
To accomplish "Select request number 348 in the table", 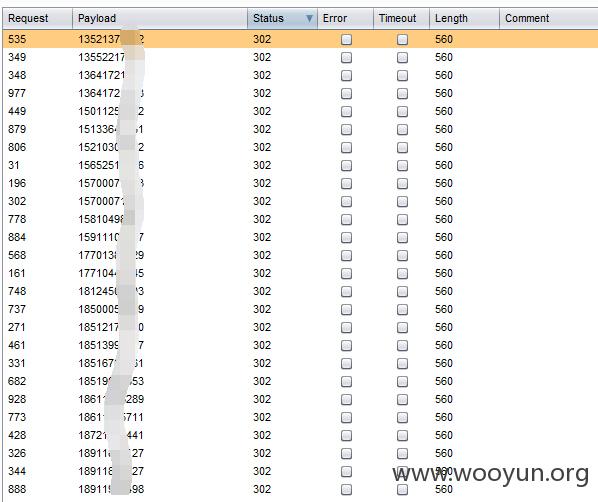I will click(17, 75).
